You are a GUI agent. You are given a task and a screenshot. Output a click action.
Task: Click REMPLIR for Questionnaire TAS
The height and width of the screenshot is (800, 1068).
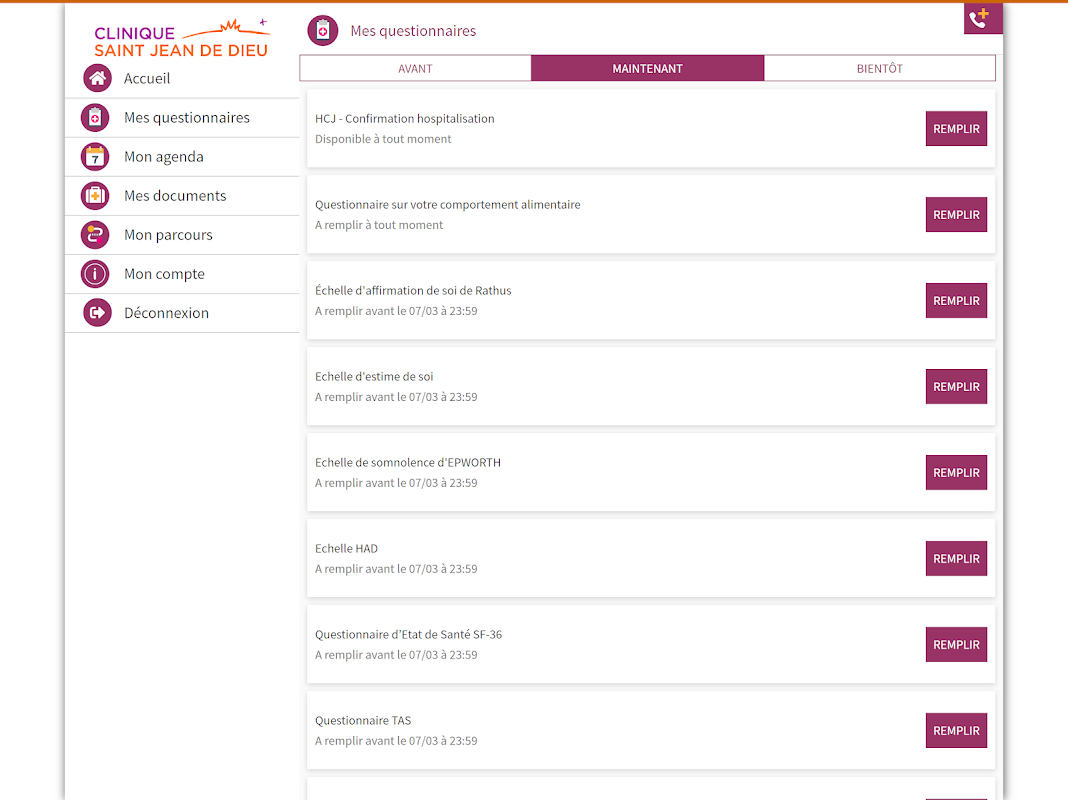[956, 731]
